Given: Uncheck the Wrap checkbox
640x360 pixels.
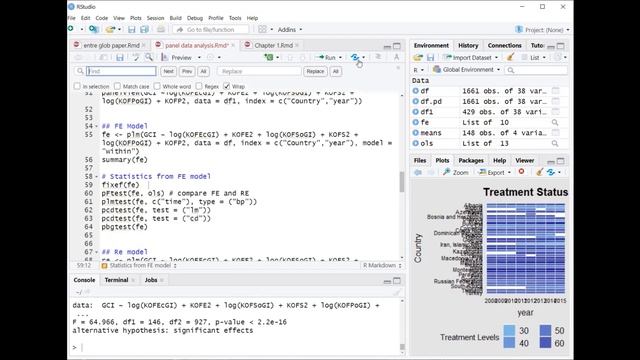Looking at the screenshot, I should pos(227,86).
